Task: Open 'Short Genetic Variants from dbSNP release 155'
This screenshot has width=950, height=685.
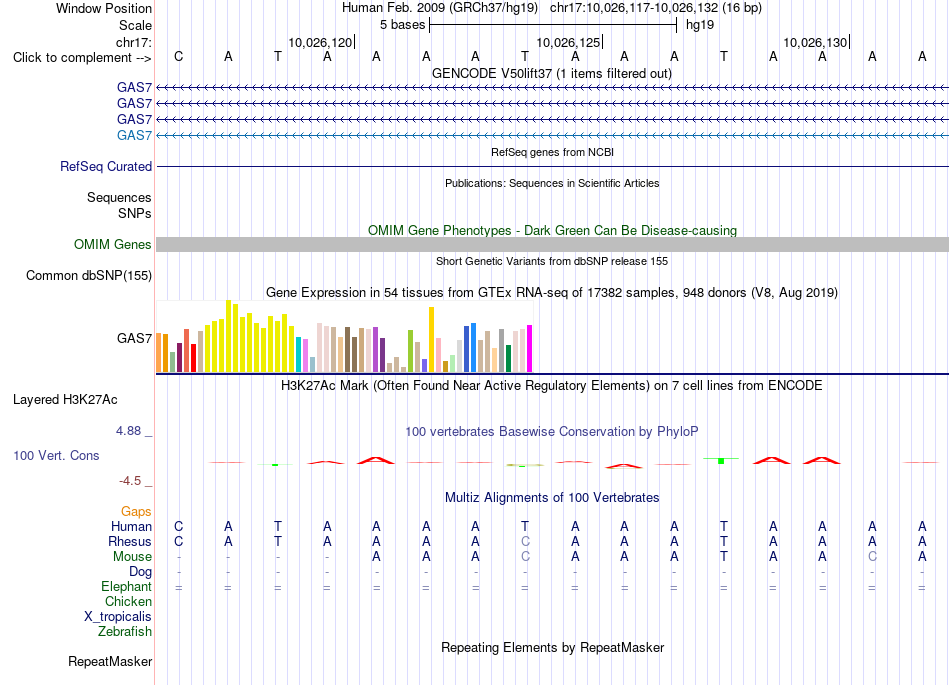Action: point(552,261)
